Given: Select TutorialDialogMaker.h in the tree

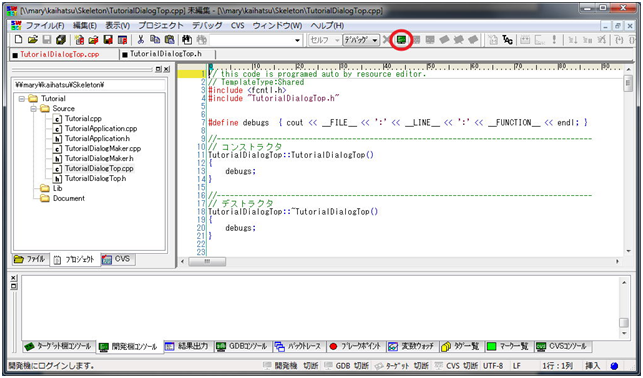Looking at the screenshot, I should tap(99, 158).
